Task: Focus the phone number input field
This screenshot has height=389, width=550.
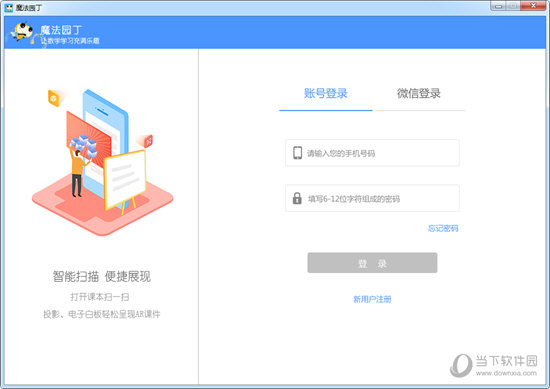Action: [372, 153]
